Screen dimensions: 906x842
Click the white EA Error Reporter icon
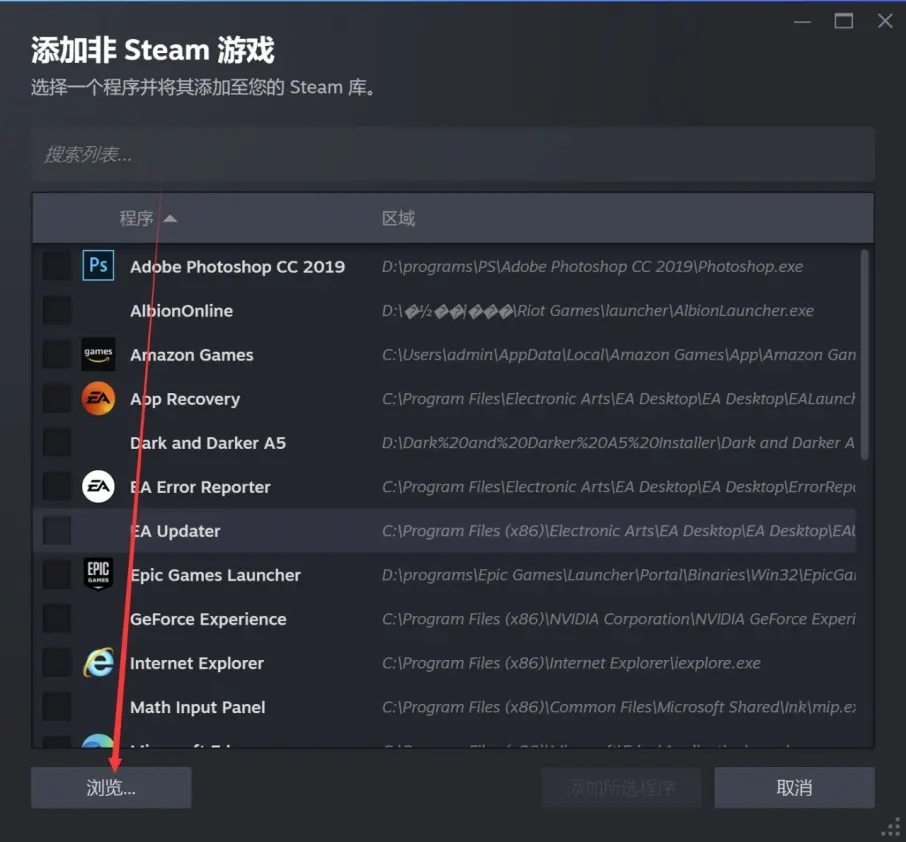[x=98, y=487]
